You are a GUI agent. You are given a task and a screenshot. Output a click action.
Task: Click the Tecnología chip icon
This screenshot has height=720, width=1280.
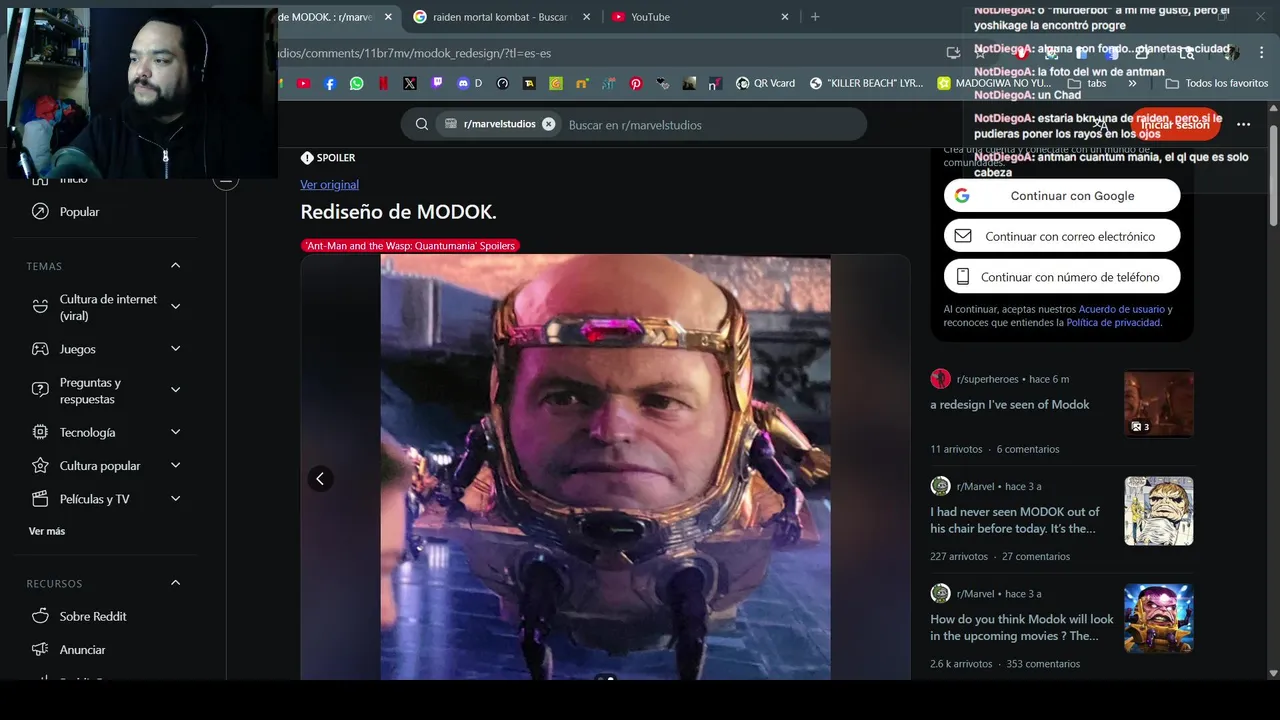[x=40, y=432]
